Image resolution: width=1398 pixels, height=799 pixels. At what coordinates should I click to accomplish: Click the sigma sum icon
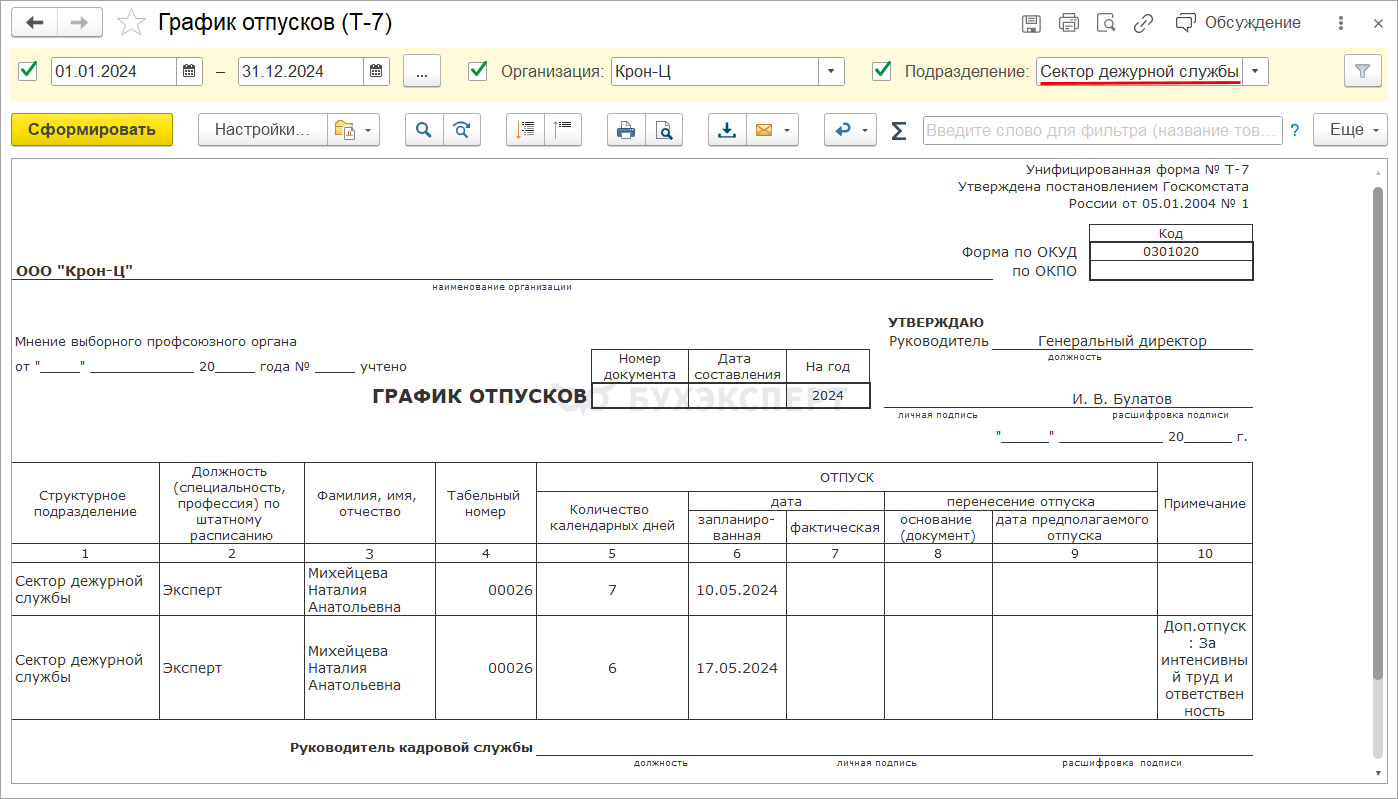click(x=898, y=130)
